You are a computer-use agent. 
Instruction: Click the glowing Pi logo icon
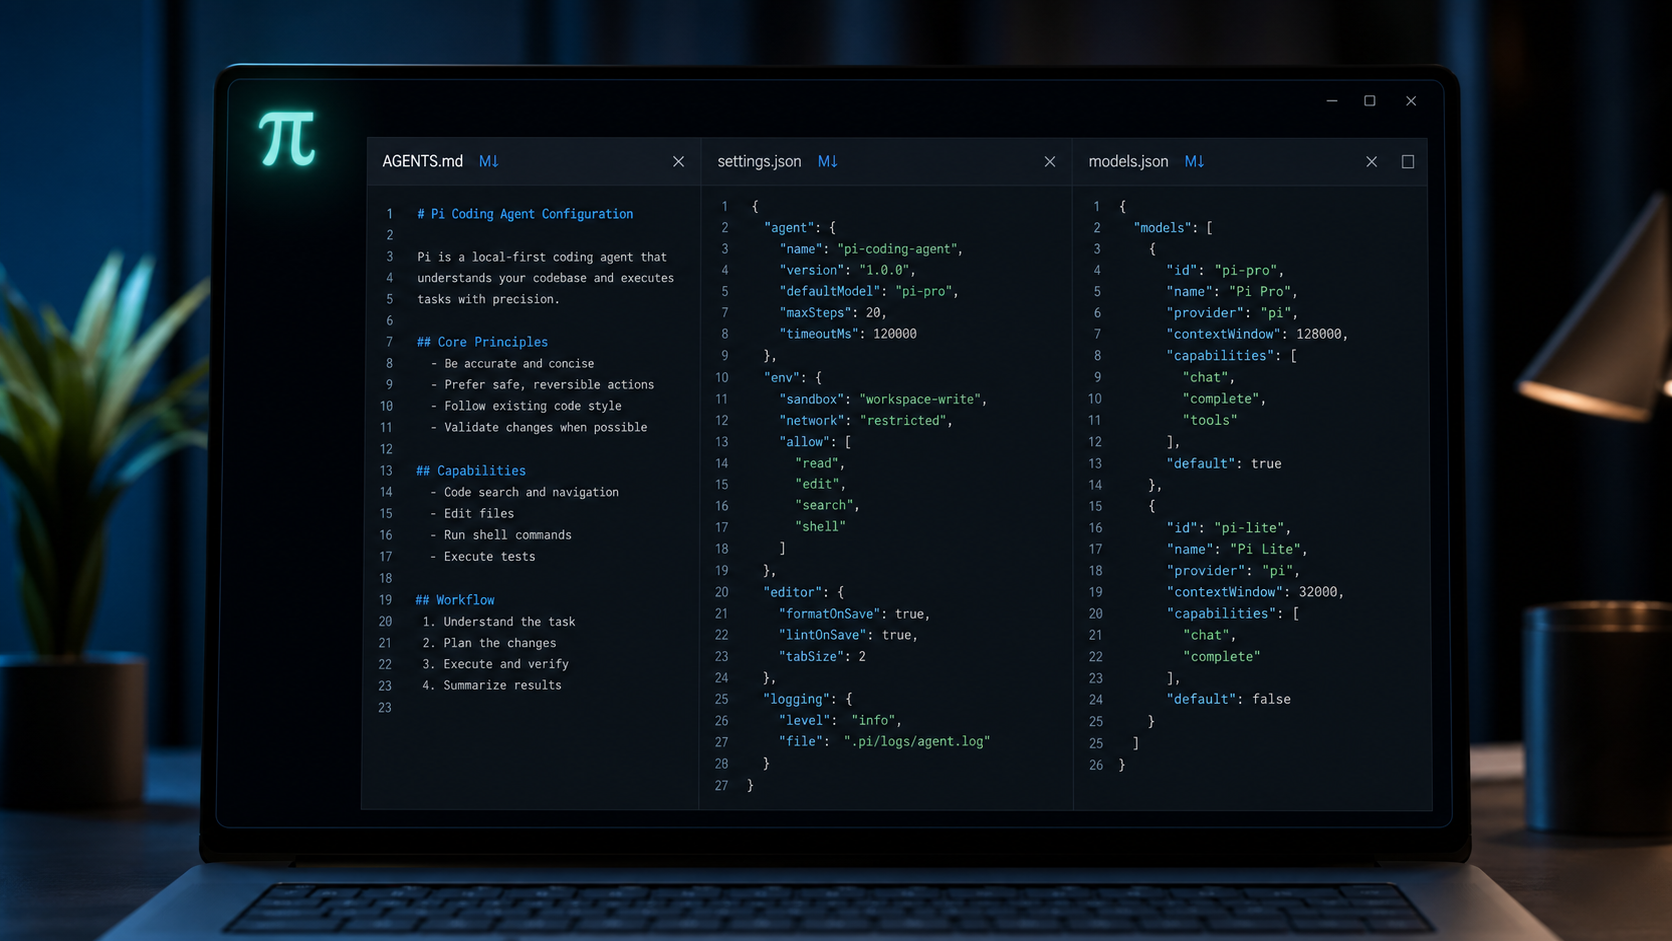(x=287, y=138)
